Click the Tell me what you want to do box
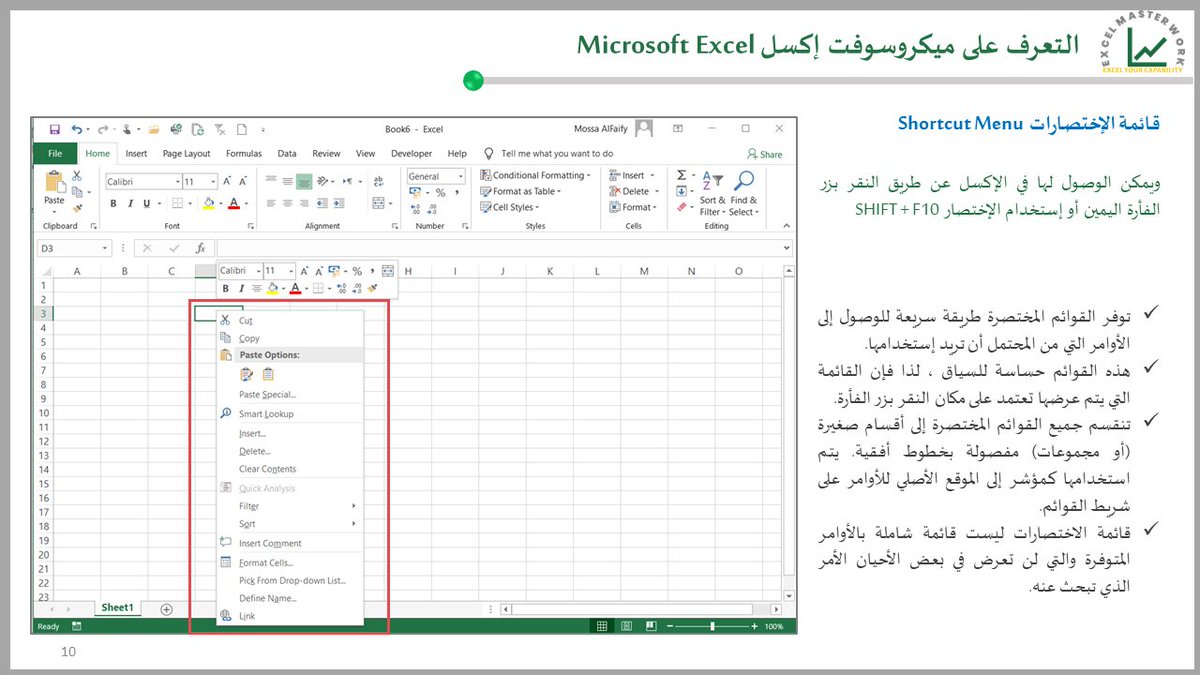This screenshot has width=1200, height=675. [548, 154]
